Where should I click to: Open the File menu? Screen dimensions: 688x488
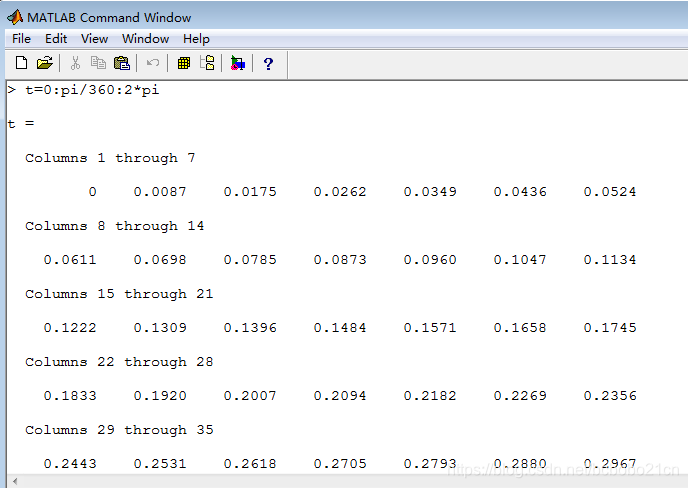21,39
